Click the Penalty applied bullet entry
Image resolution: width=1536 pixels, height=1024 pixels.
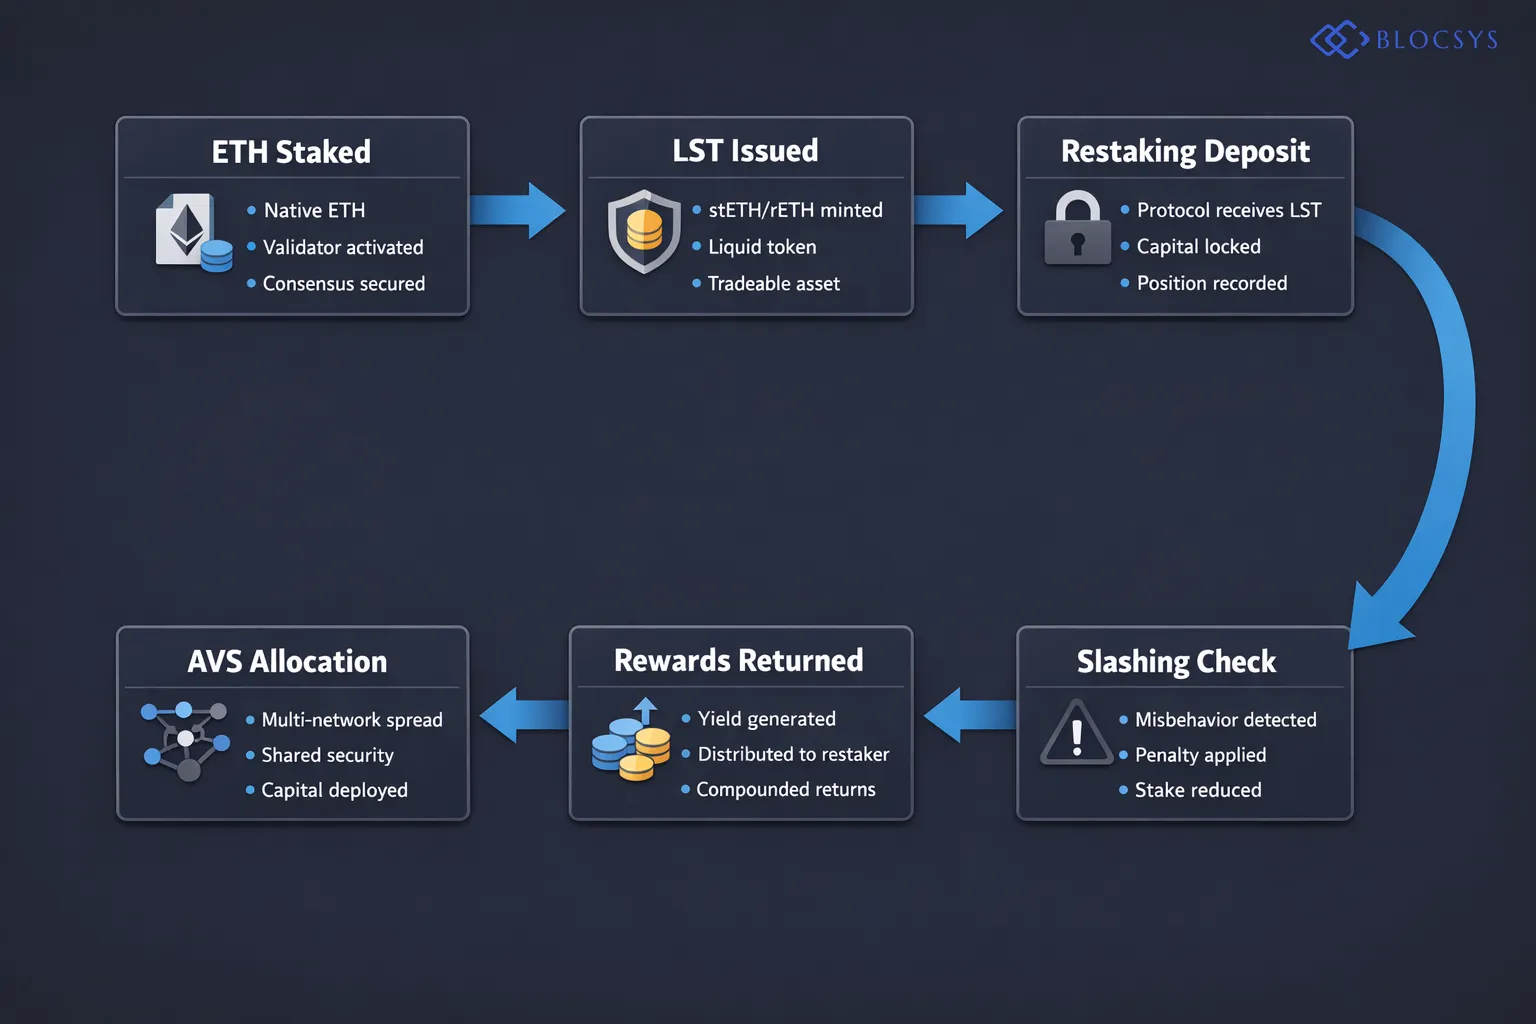[x=1201, y=755]
